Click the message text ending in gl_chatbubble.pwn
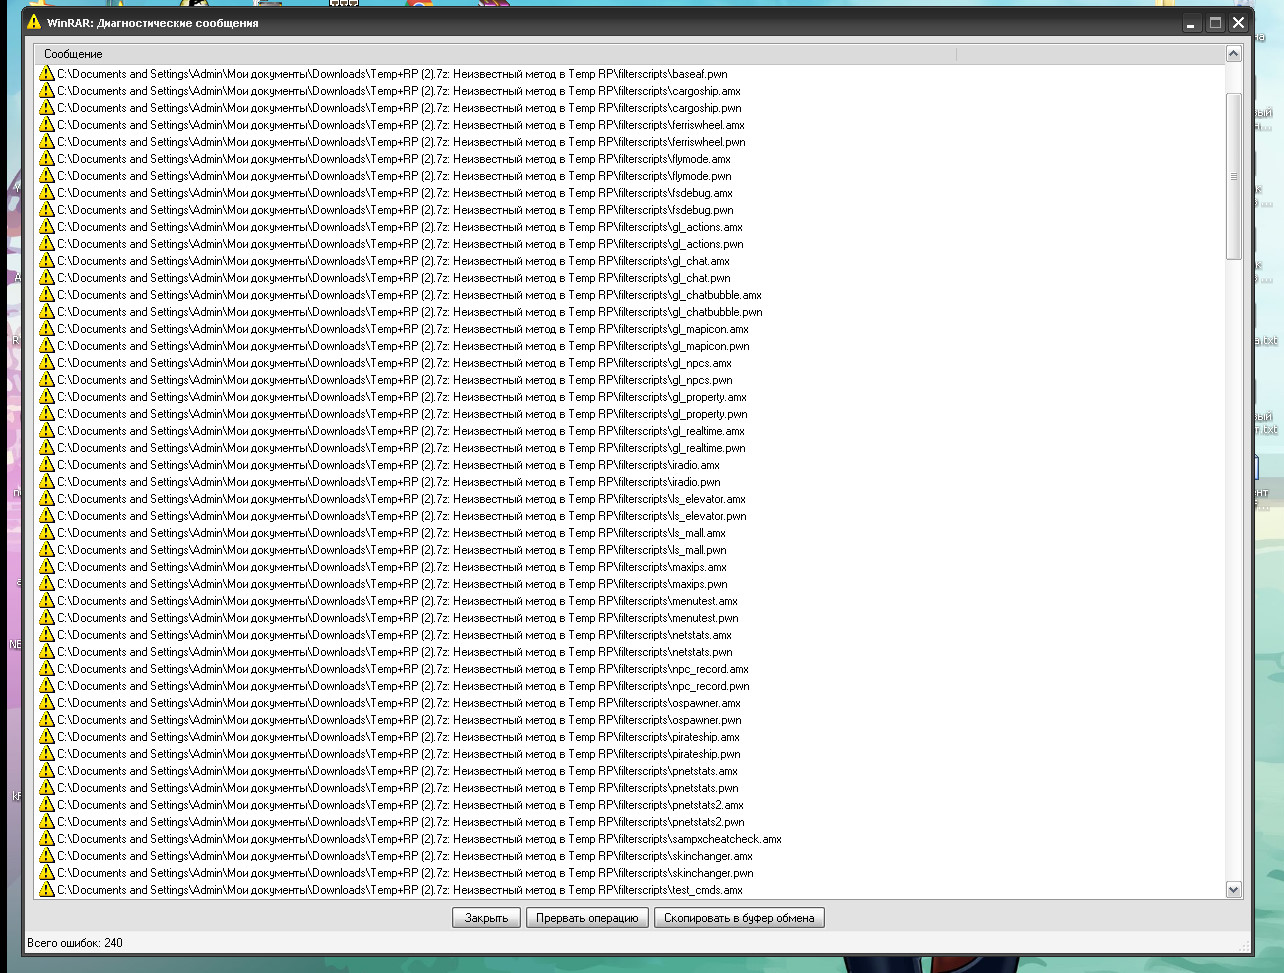This screenshot has height=973, width=1284. tap(410, 312)
